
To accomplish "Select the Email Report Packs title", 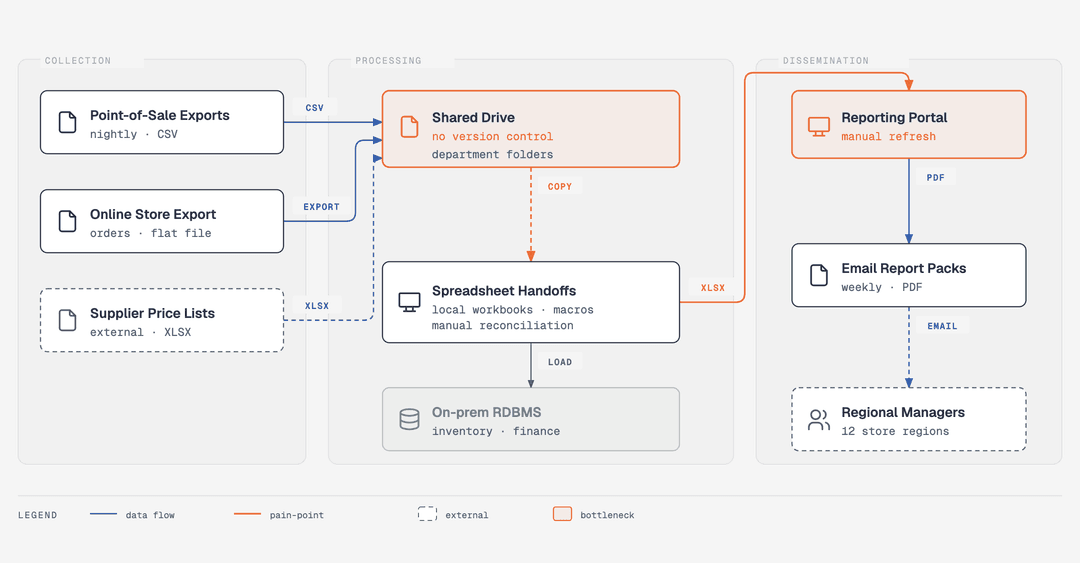I will point(904,268).
